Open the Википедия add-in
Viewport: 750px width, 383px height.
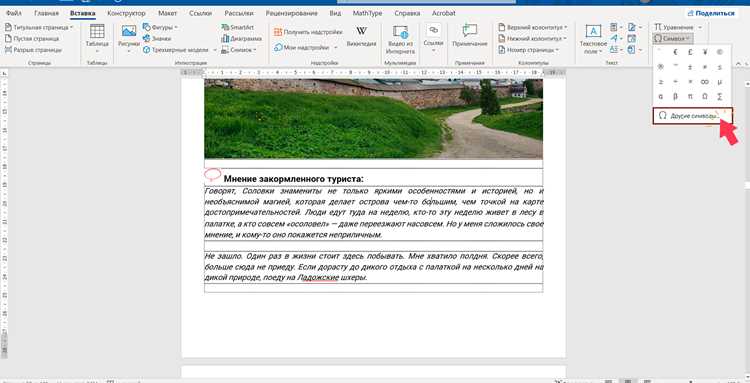pyautogui.click(x=362, y=37)
